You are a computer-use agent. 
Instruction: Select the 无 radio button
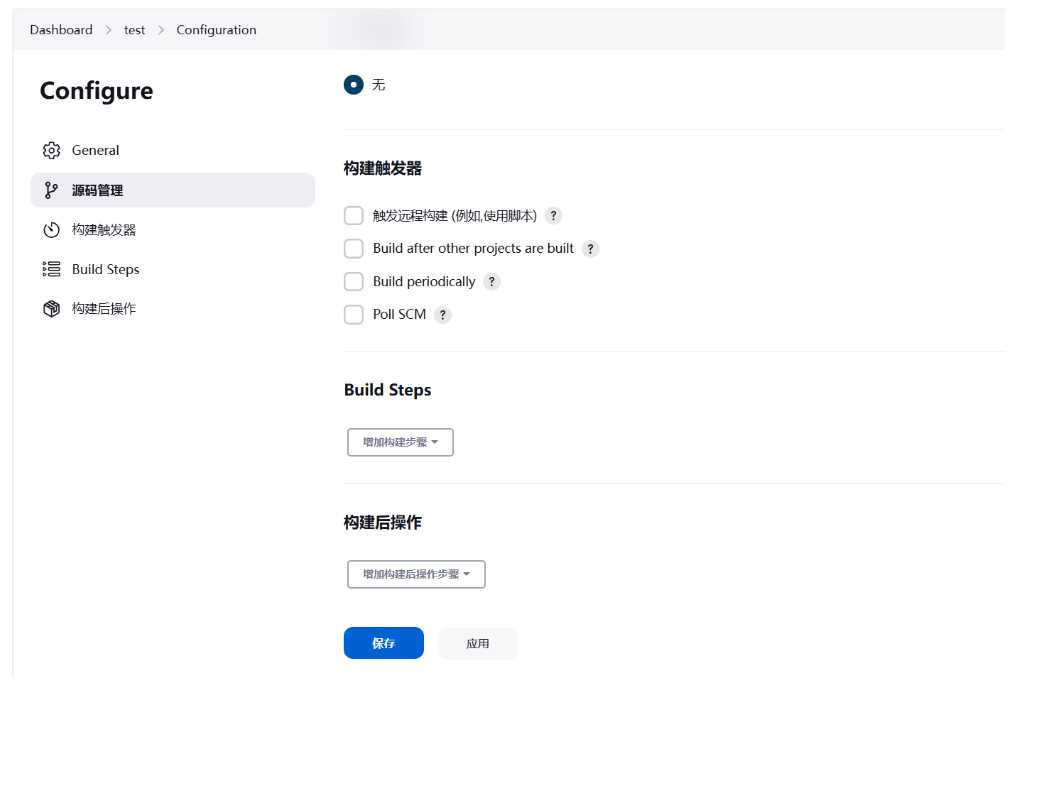(x=354, y=85)
